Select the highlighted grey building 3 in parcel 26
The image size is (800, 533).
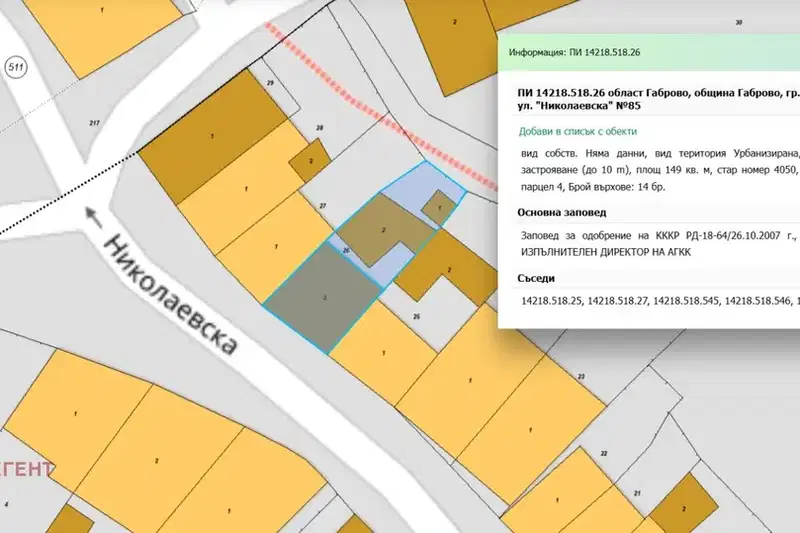(x=324, y=297)
